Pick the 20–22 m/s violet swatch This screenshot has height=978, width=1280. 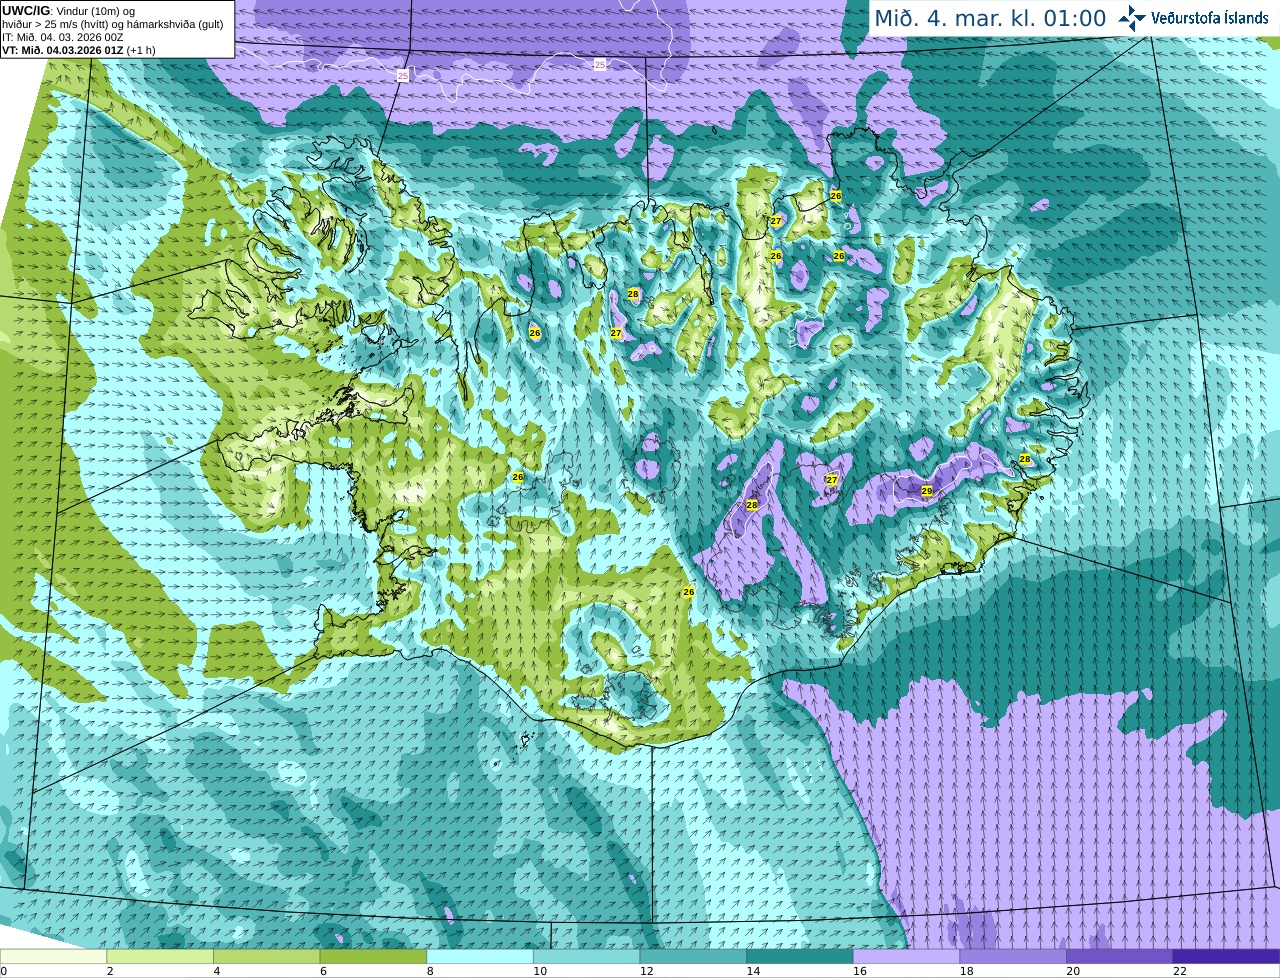(1120, 956)
